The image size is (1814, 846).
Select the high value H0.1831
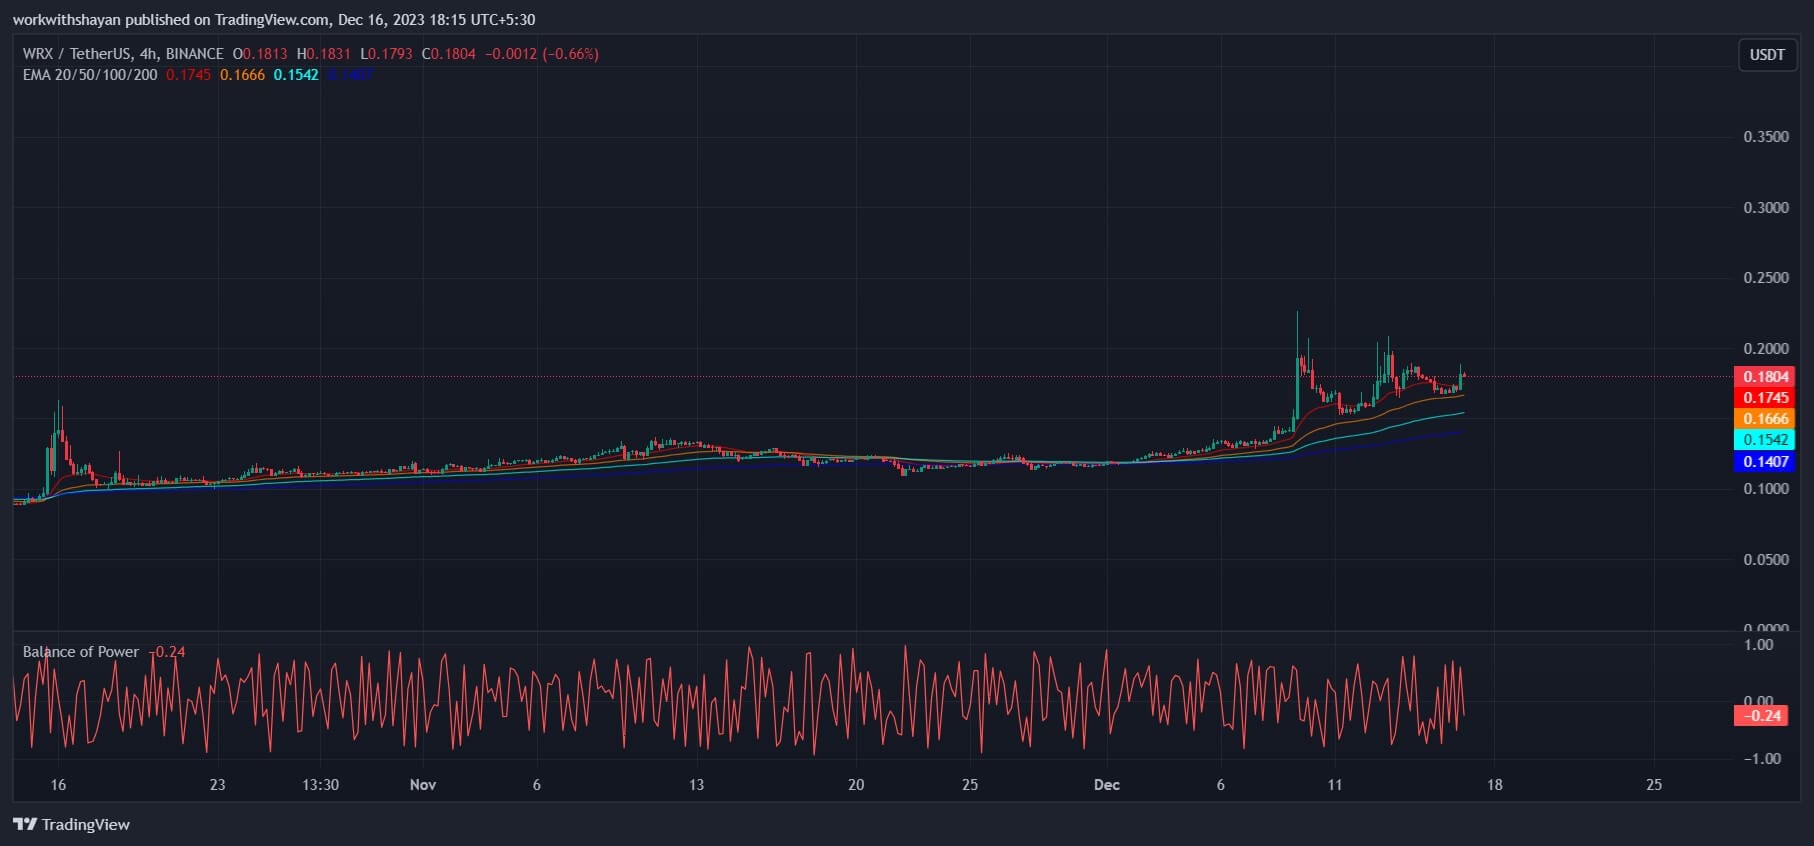click(324, 54)
